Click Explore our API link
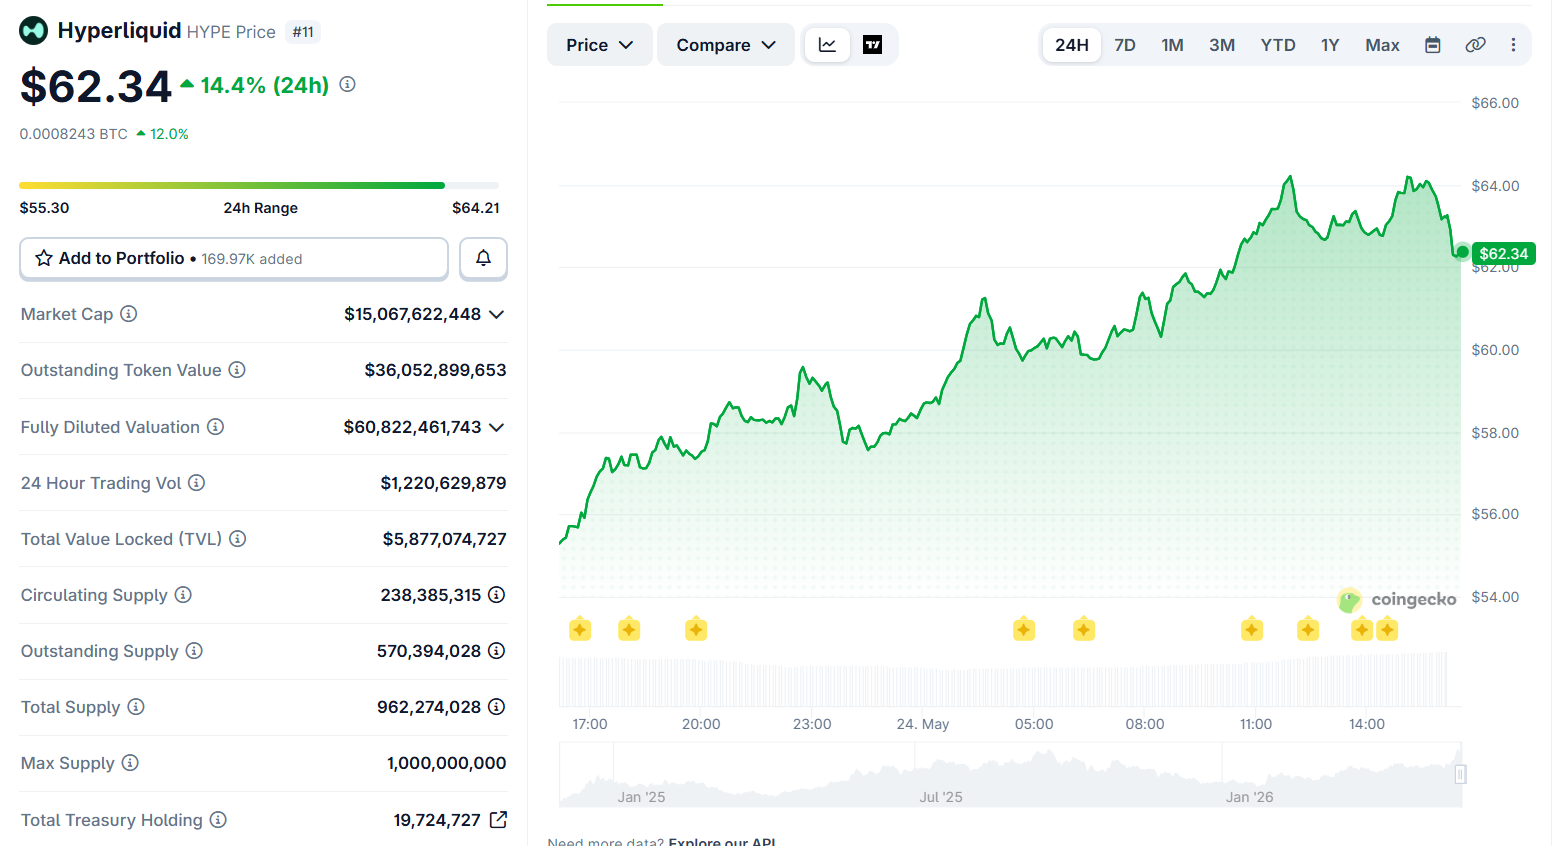The image size is (1561, 846). click(x=722, y=841)
